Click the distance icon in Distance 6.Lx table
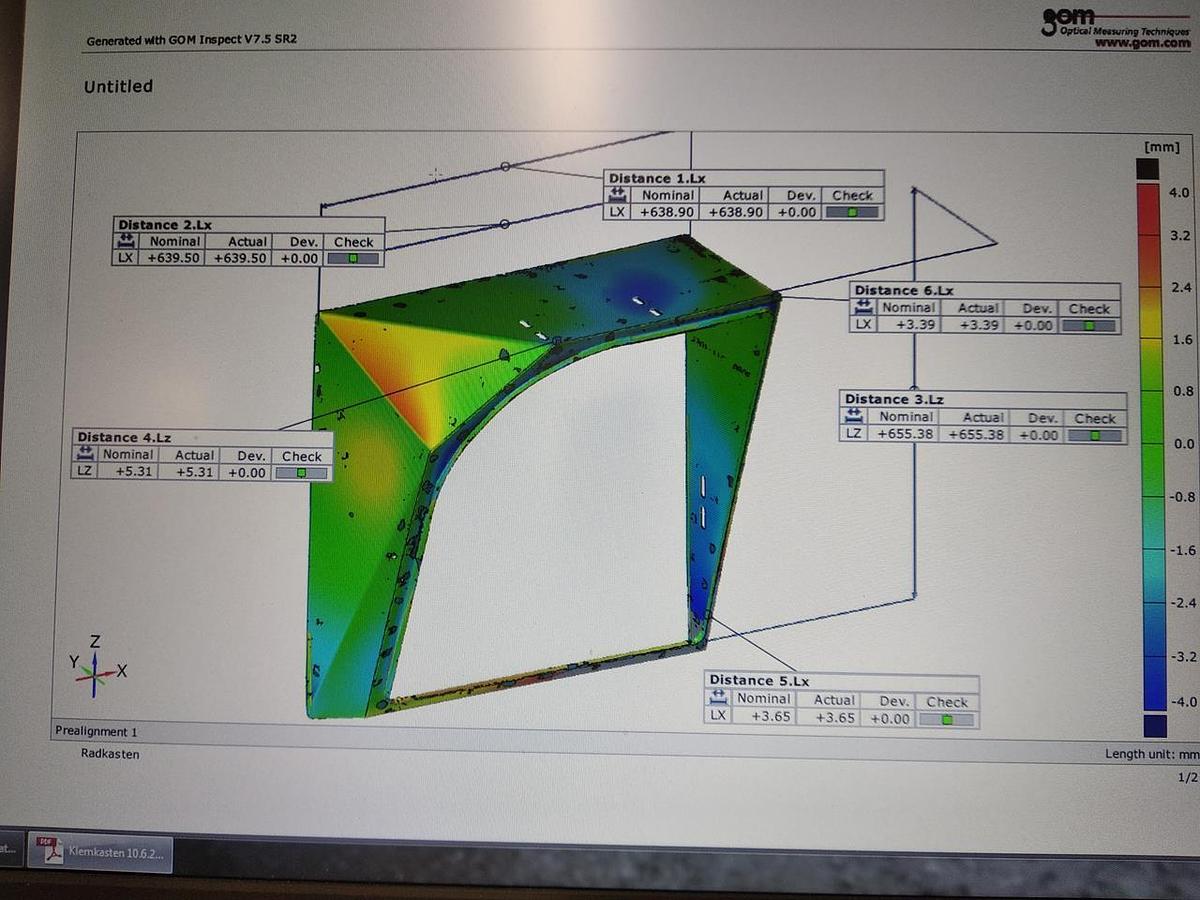1200x900 pixels. click(x=863, y=308)
